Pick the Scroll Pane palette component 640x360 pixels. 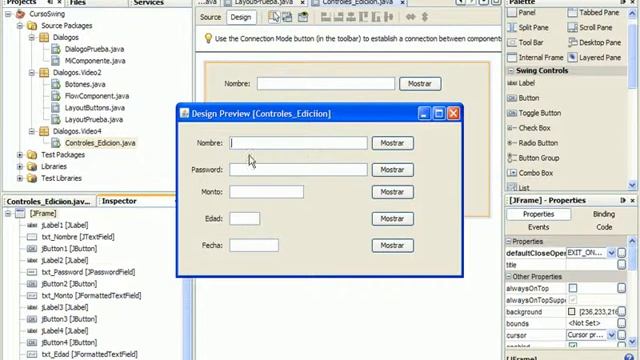click(590, 27)
